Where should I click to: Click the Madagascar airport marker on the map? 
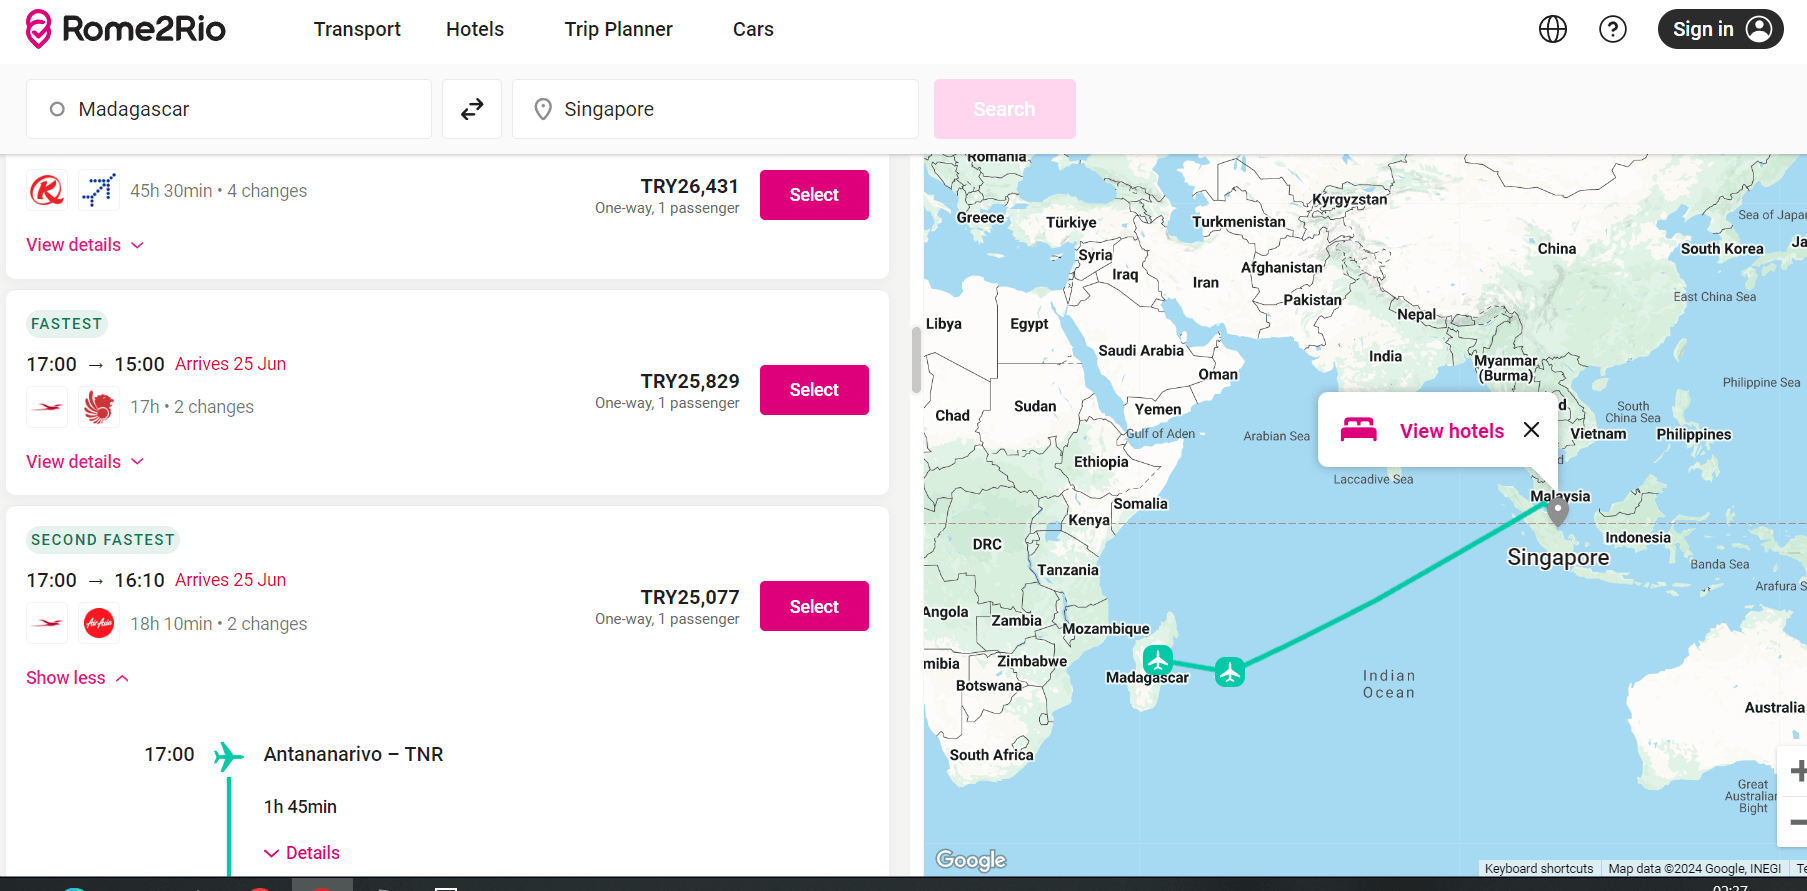1158,660
